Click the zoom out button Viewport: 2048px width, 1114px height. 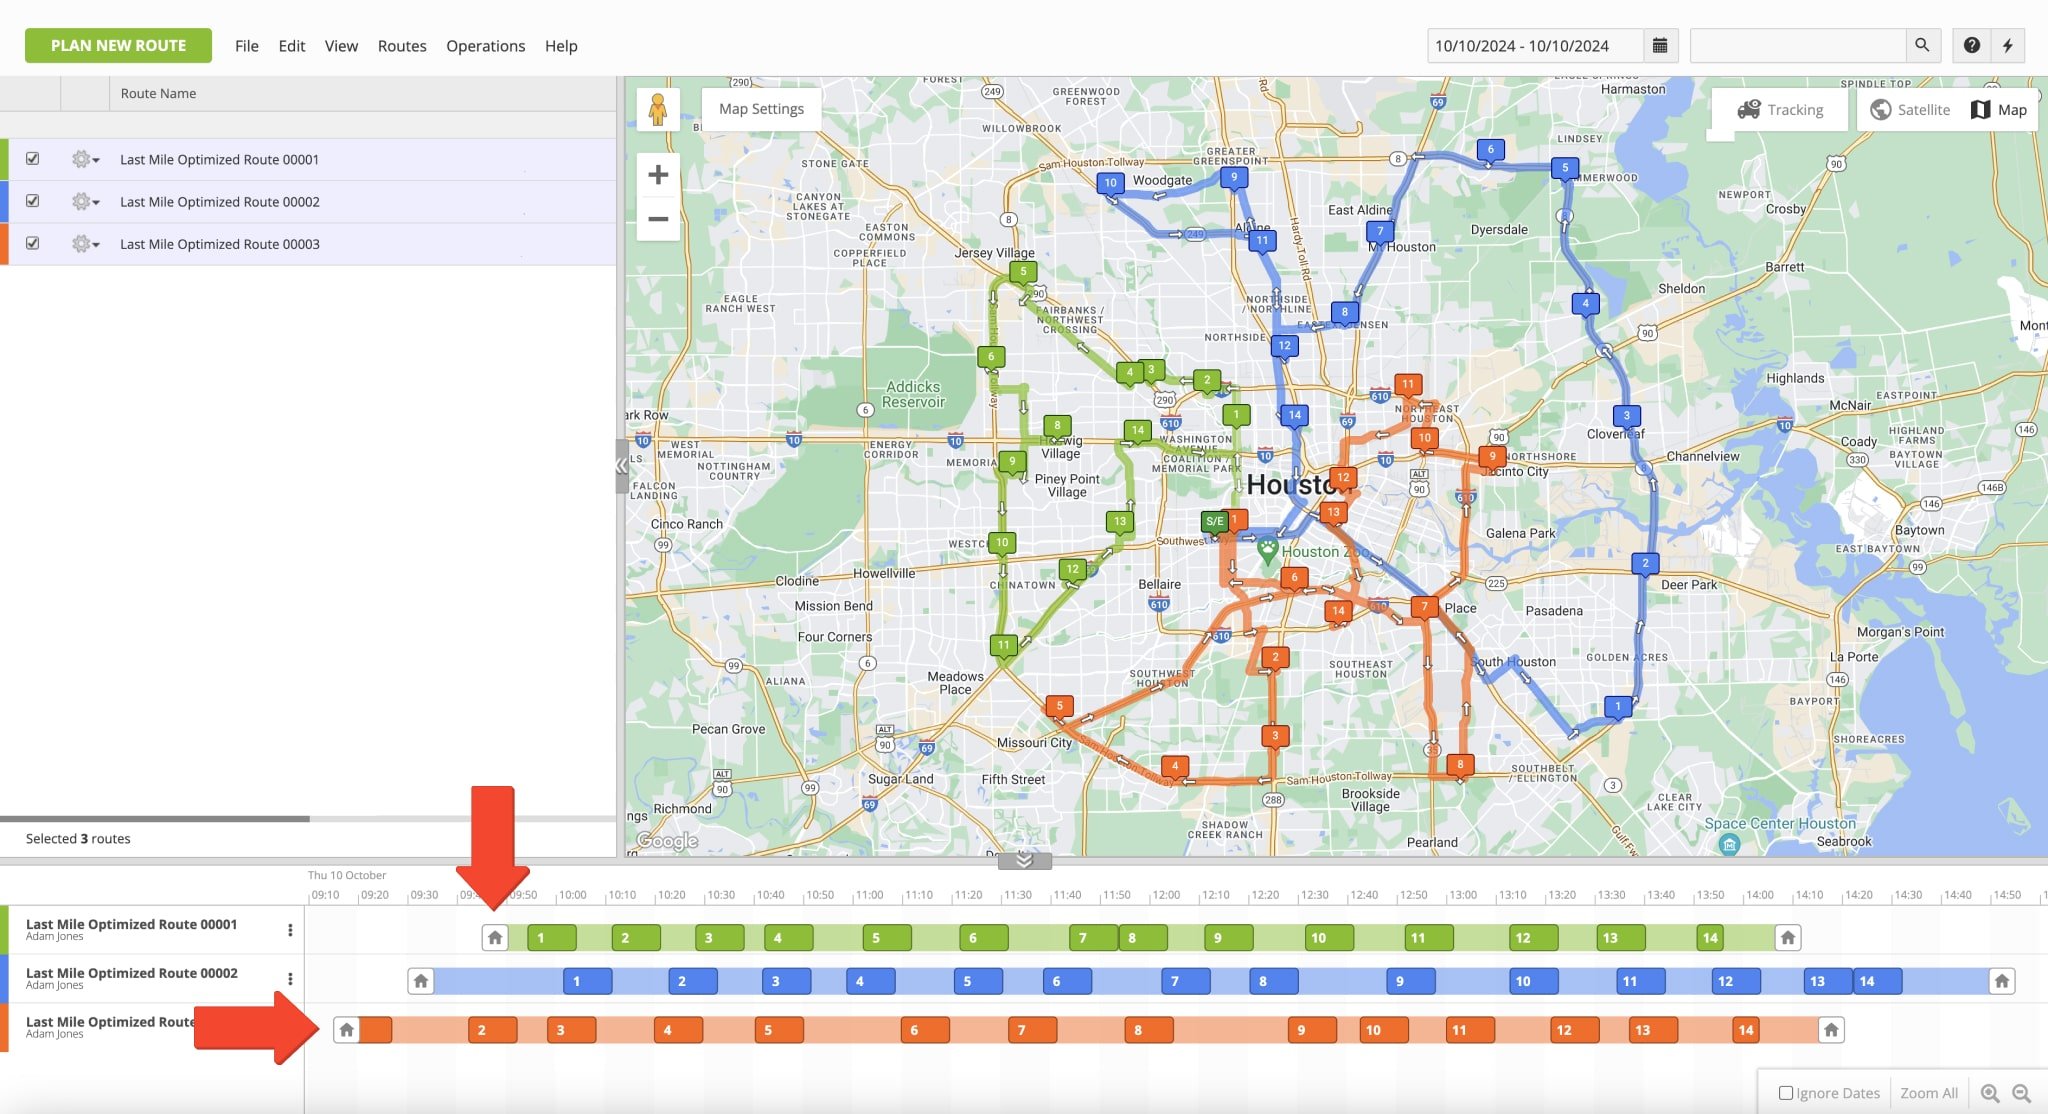tap(660, 218)
